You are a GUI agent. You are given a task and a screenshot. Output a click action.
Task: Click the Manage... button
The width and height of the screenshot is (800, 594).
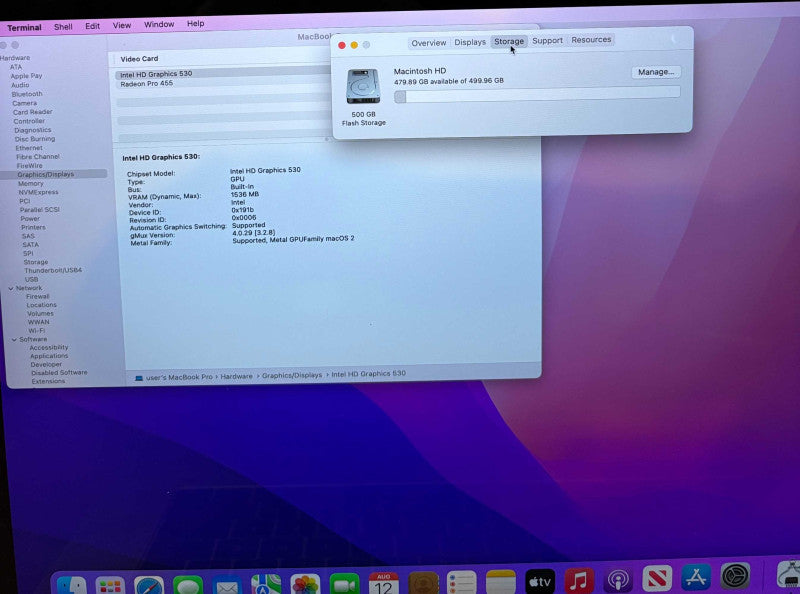[656, 72]
